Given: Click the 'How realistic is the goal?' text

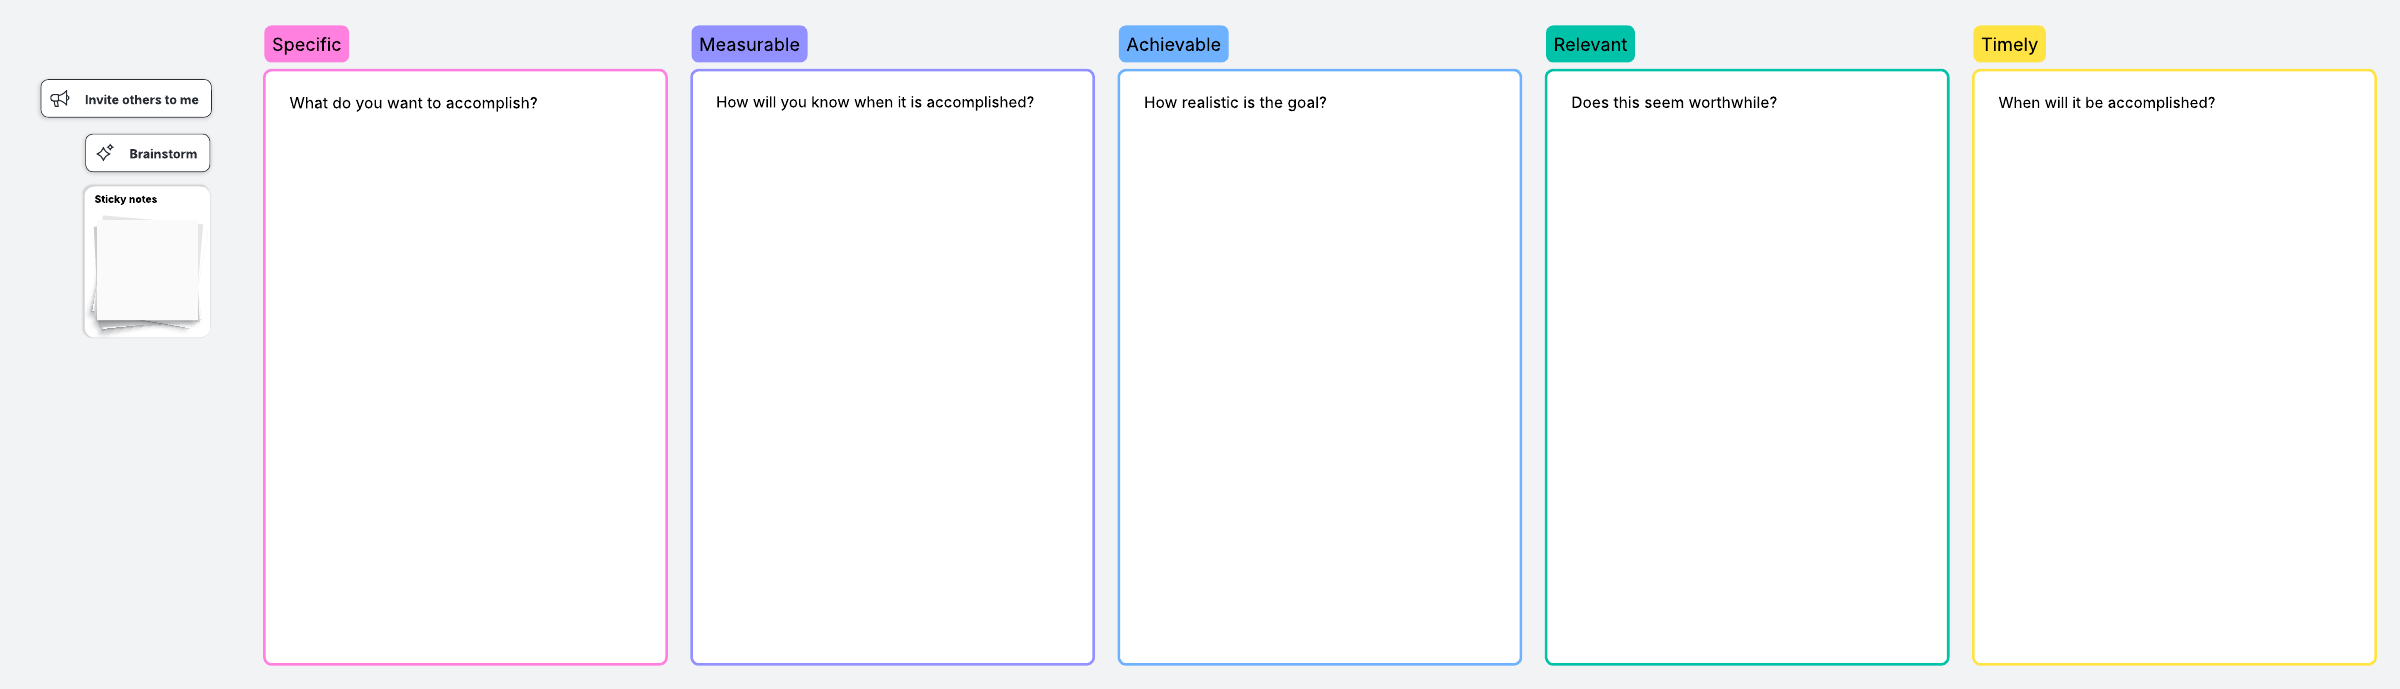Looking at the screenshot, I should [1235, 102].
